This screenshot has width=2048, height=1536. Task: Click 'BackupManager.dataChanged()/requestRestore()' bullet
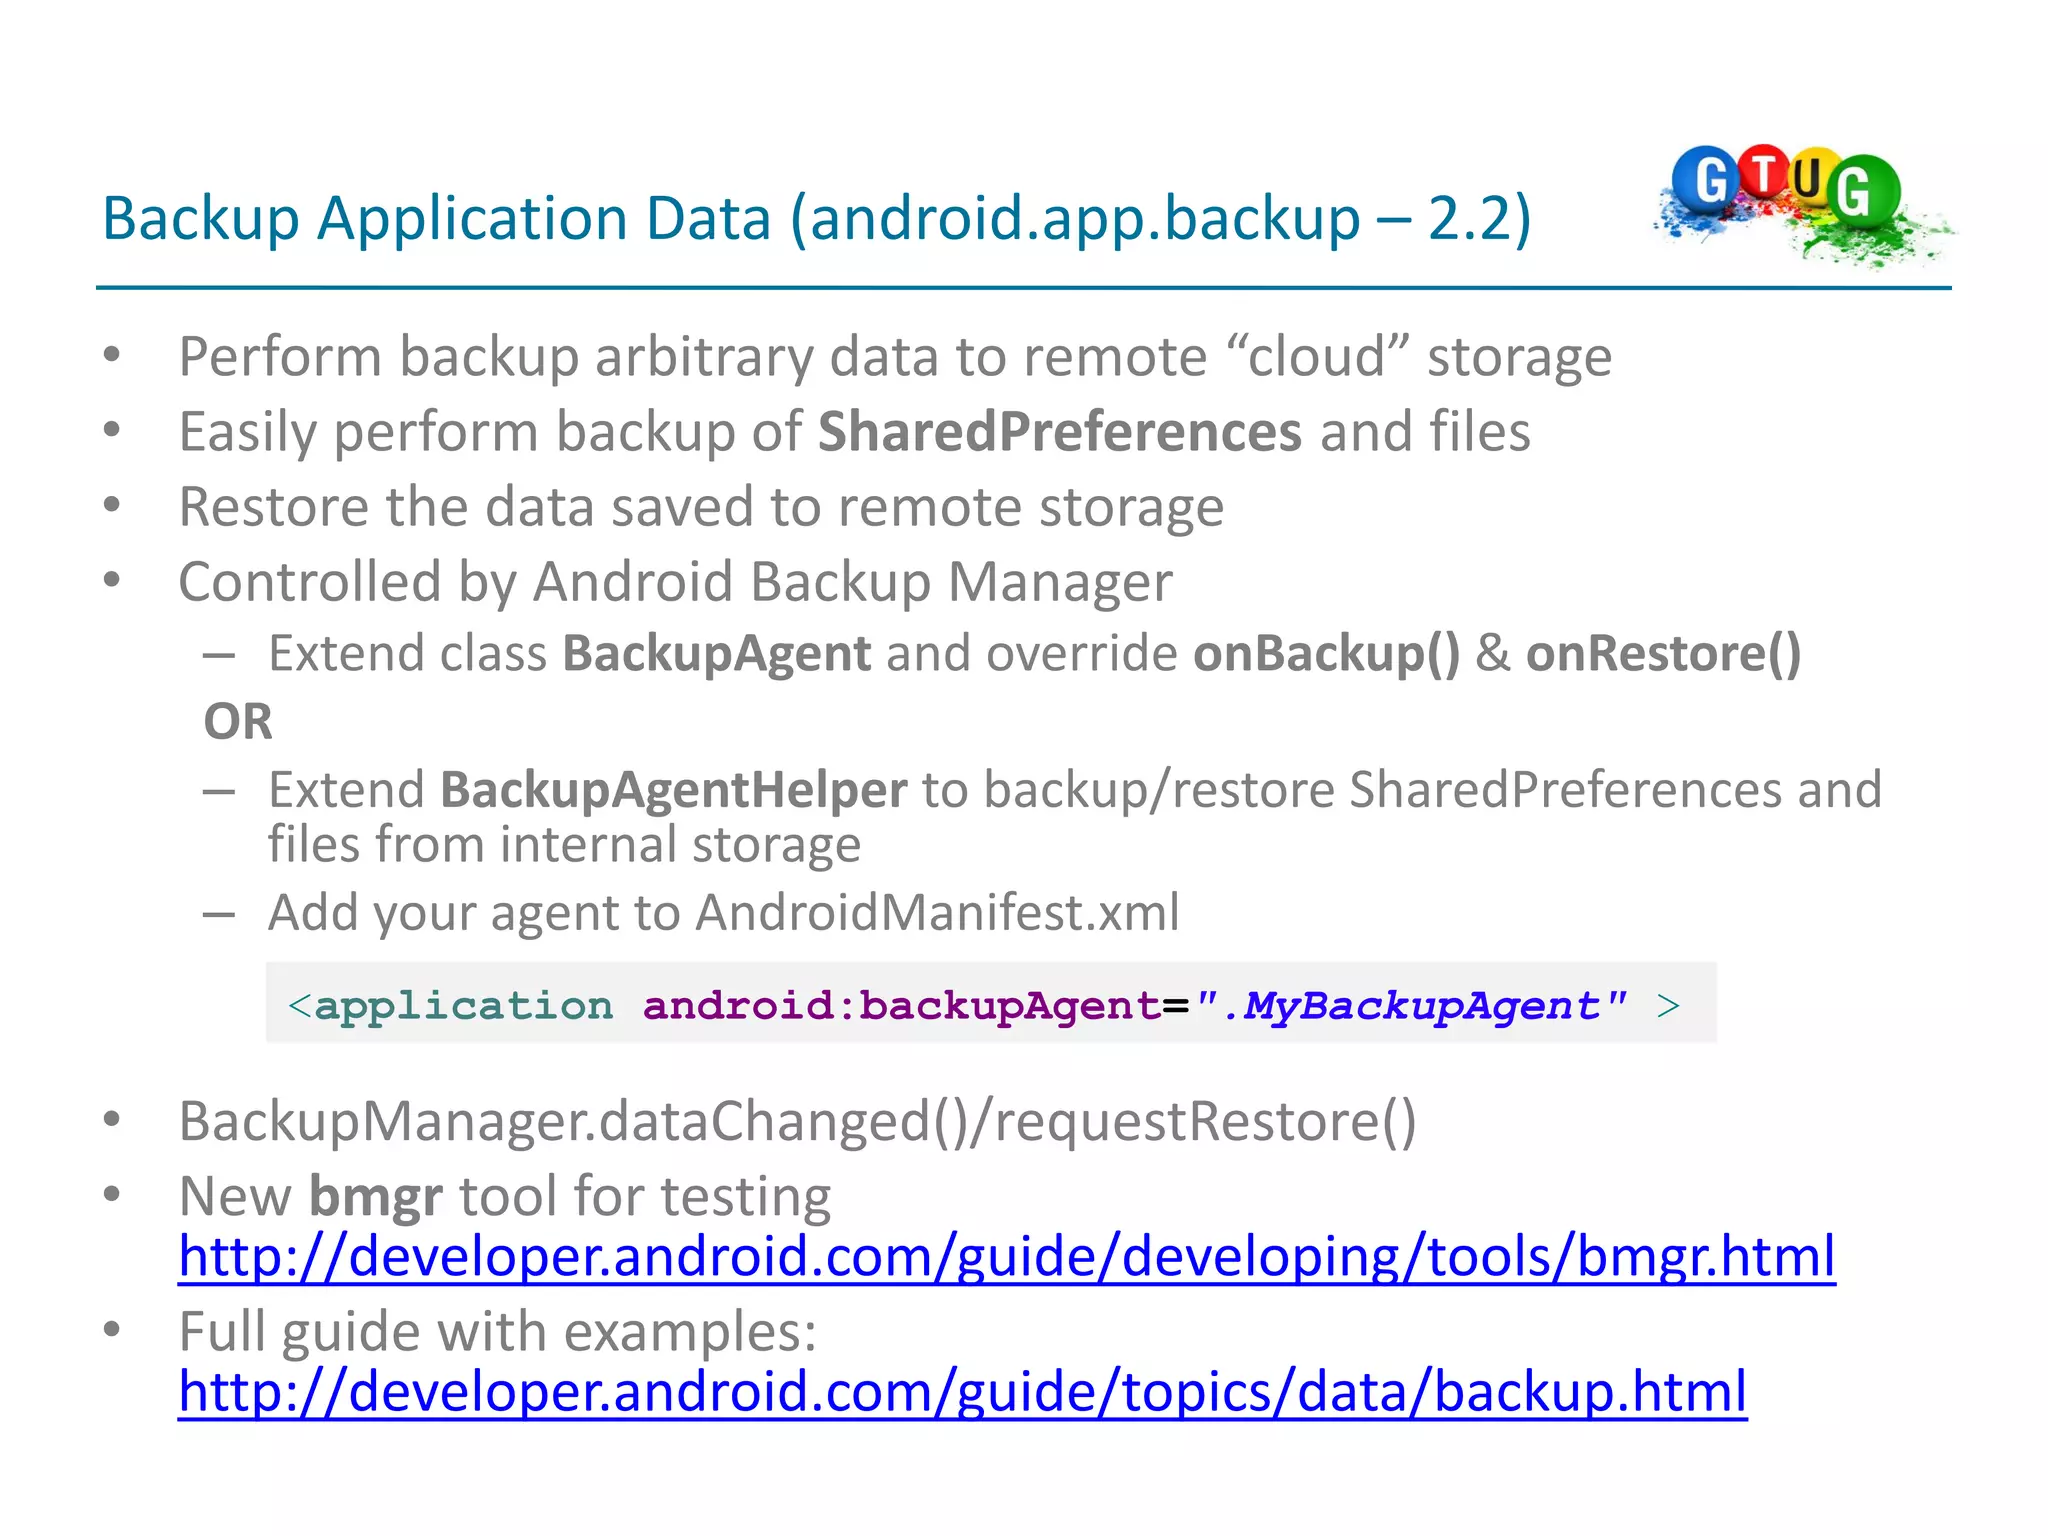point(797,1122)
